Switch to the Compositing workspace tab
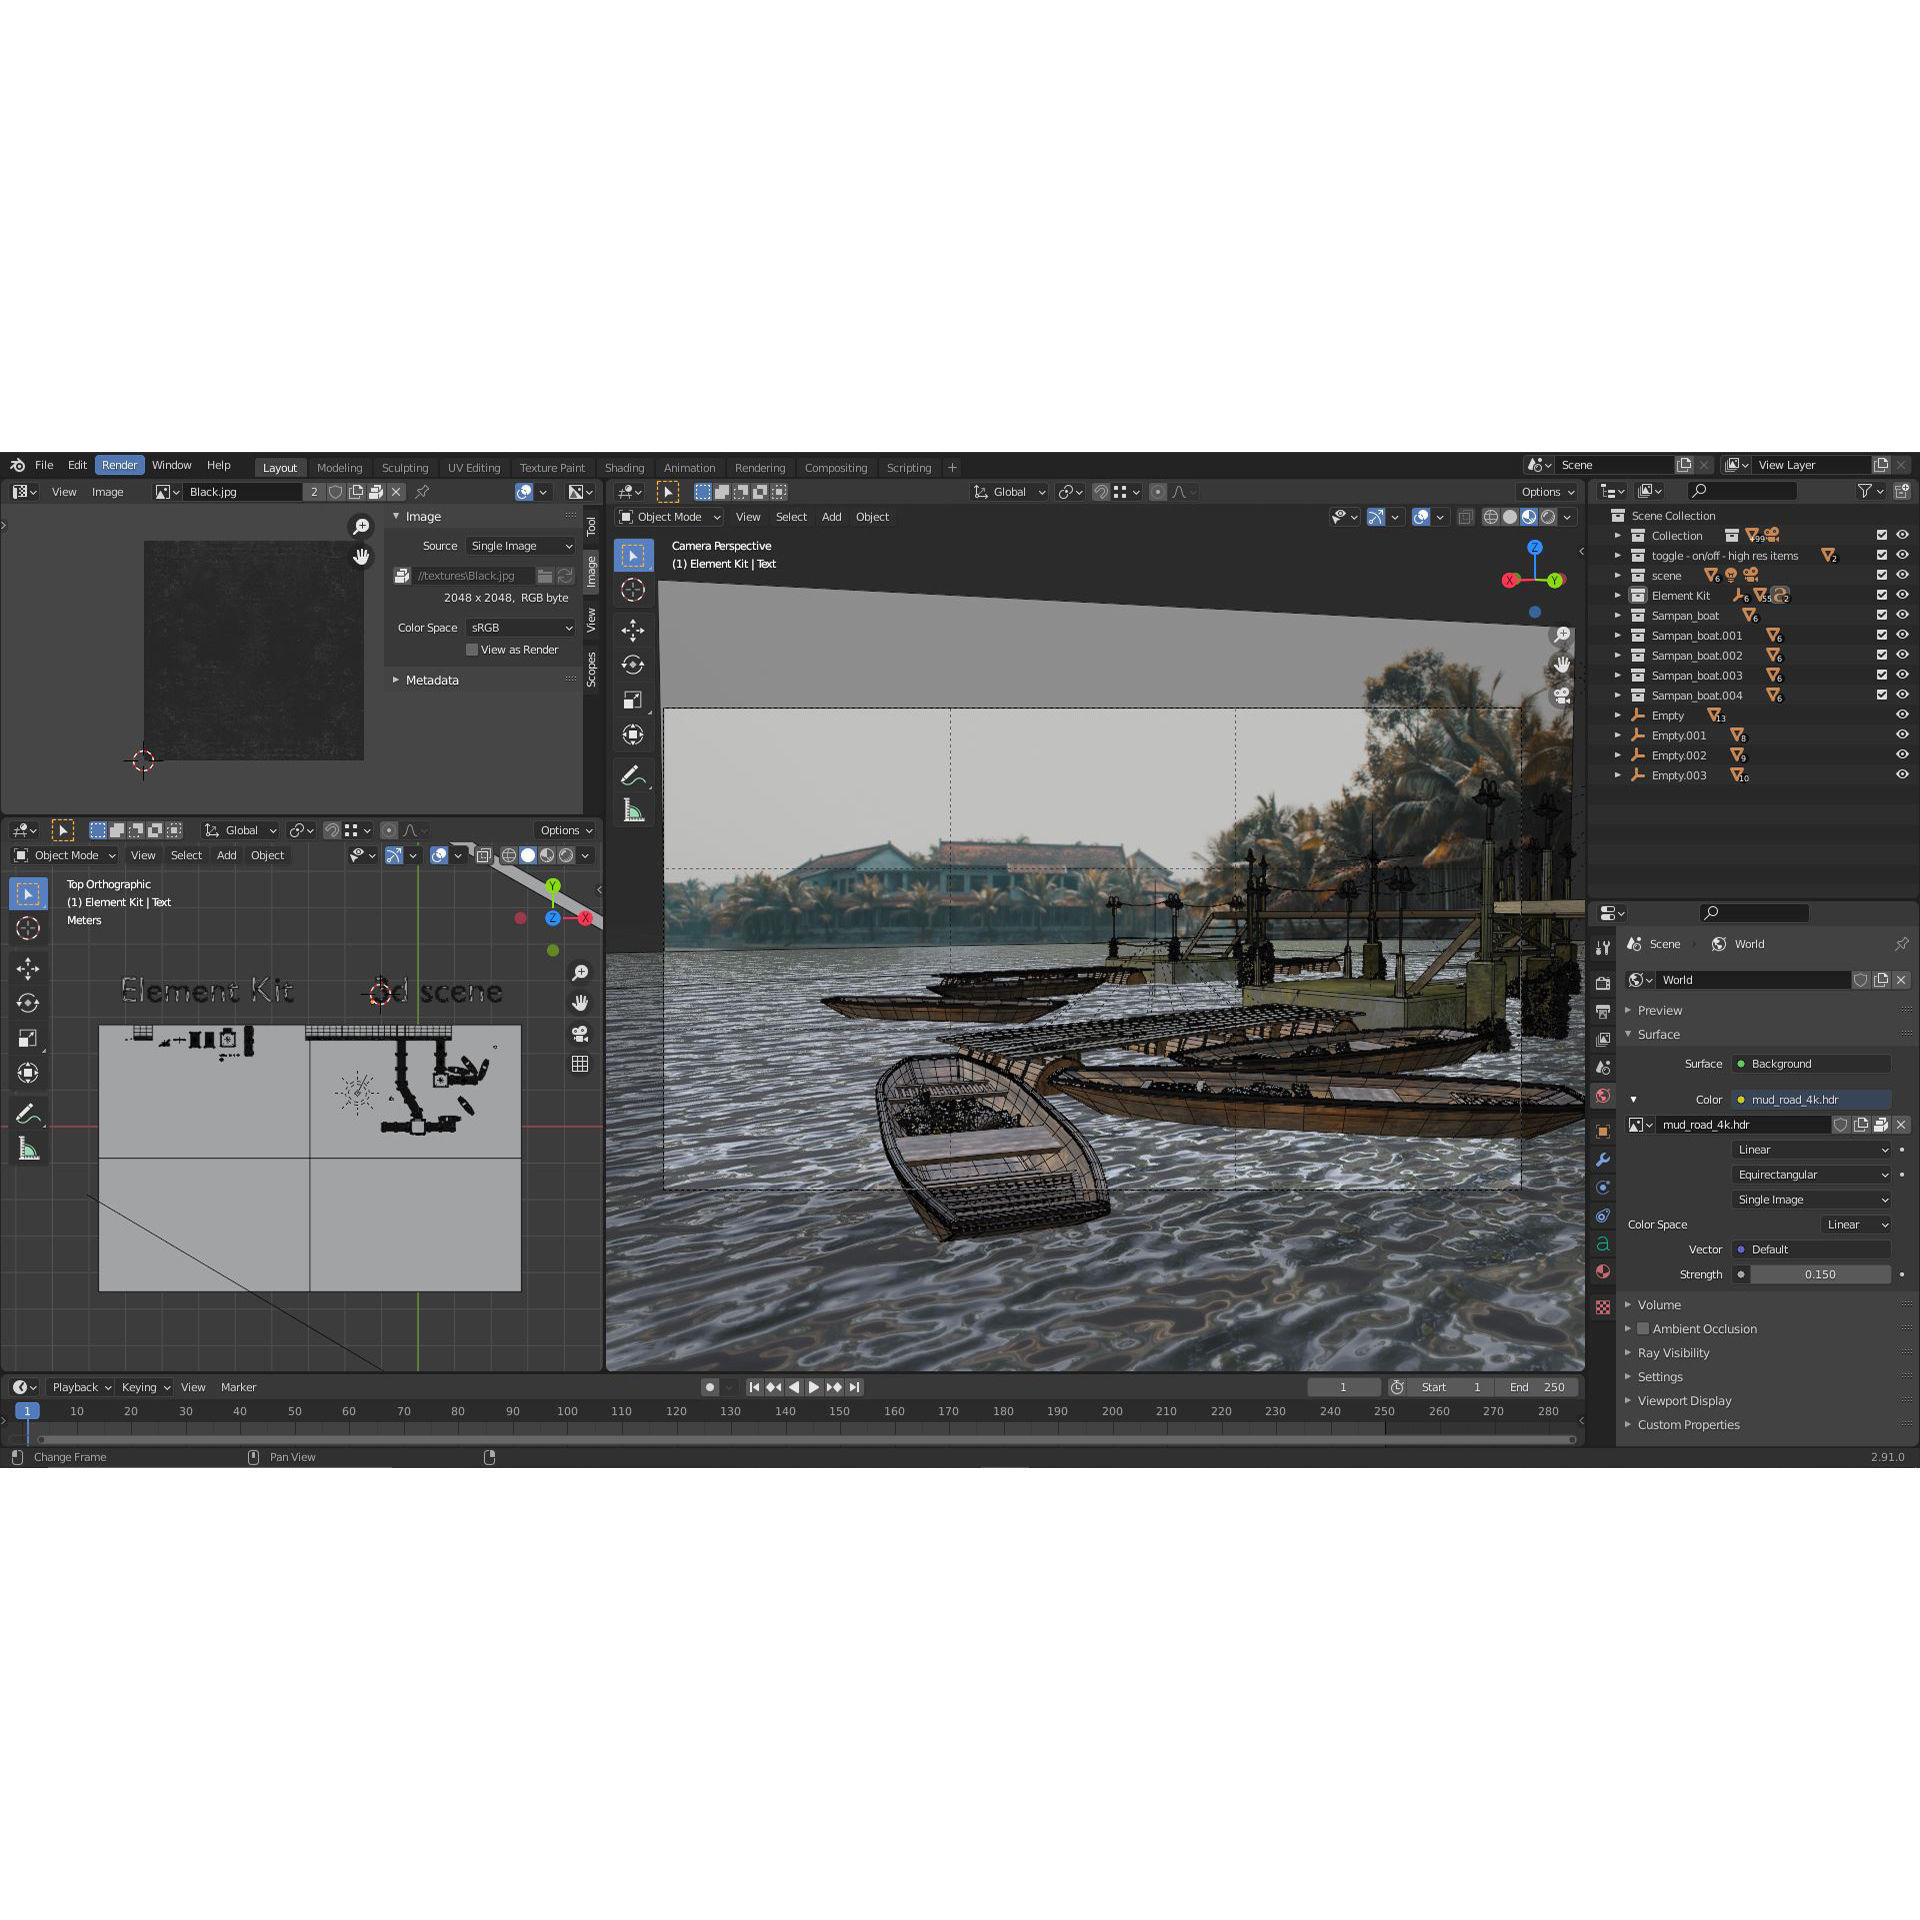This screenshot has height=1920, width=1920. tap(835, 468)
